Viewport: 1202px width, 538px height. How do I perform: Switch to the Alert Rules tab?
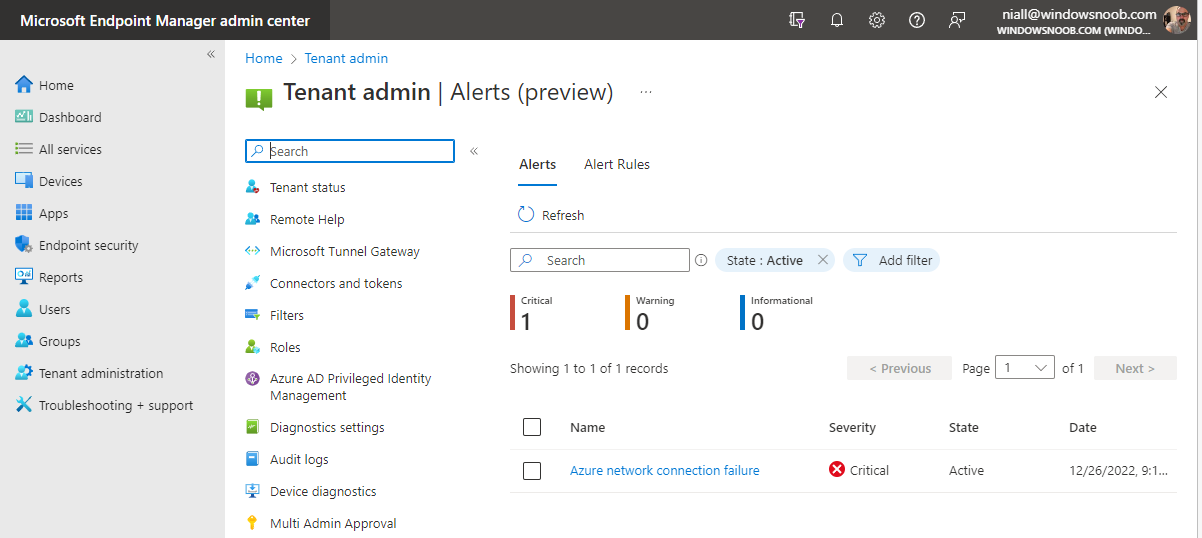[x=617, y=164]
